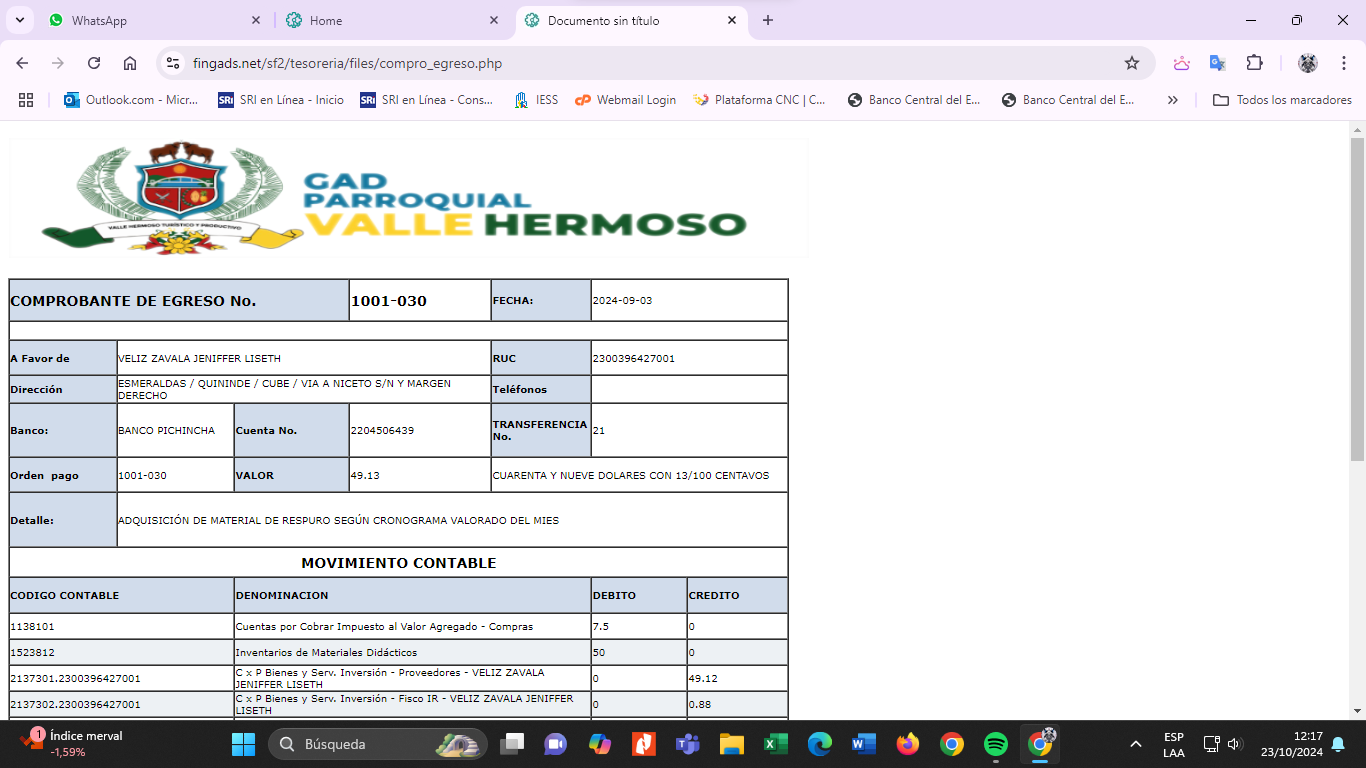Open the bookmarks apps grid icon
The image size is (1366, 768).
(x=26, y=100)
